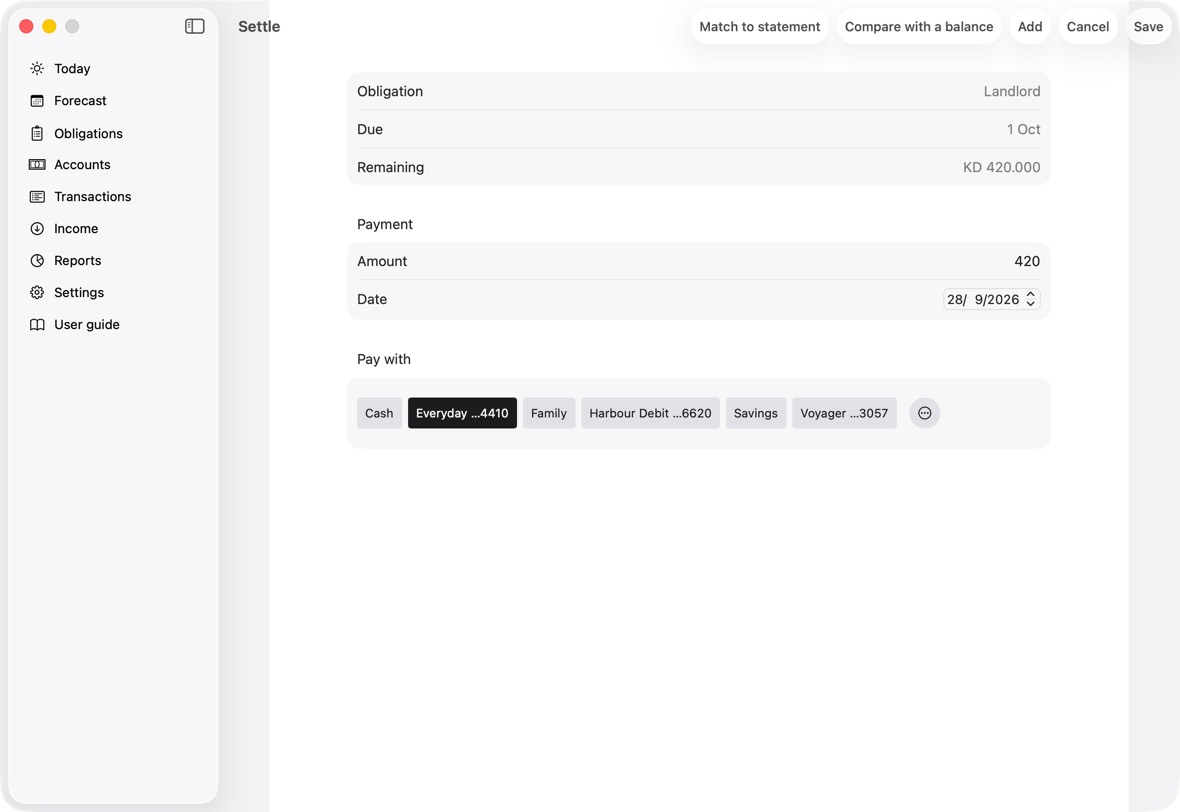Open Income via its download-arrow icon

pyautogui.click(x=37, y=229)
